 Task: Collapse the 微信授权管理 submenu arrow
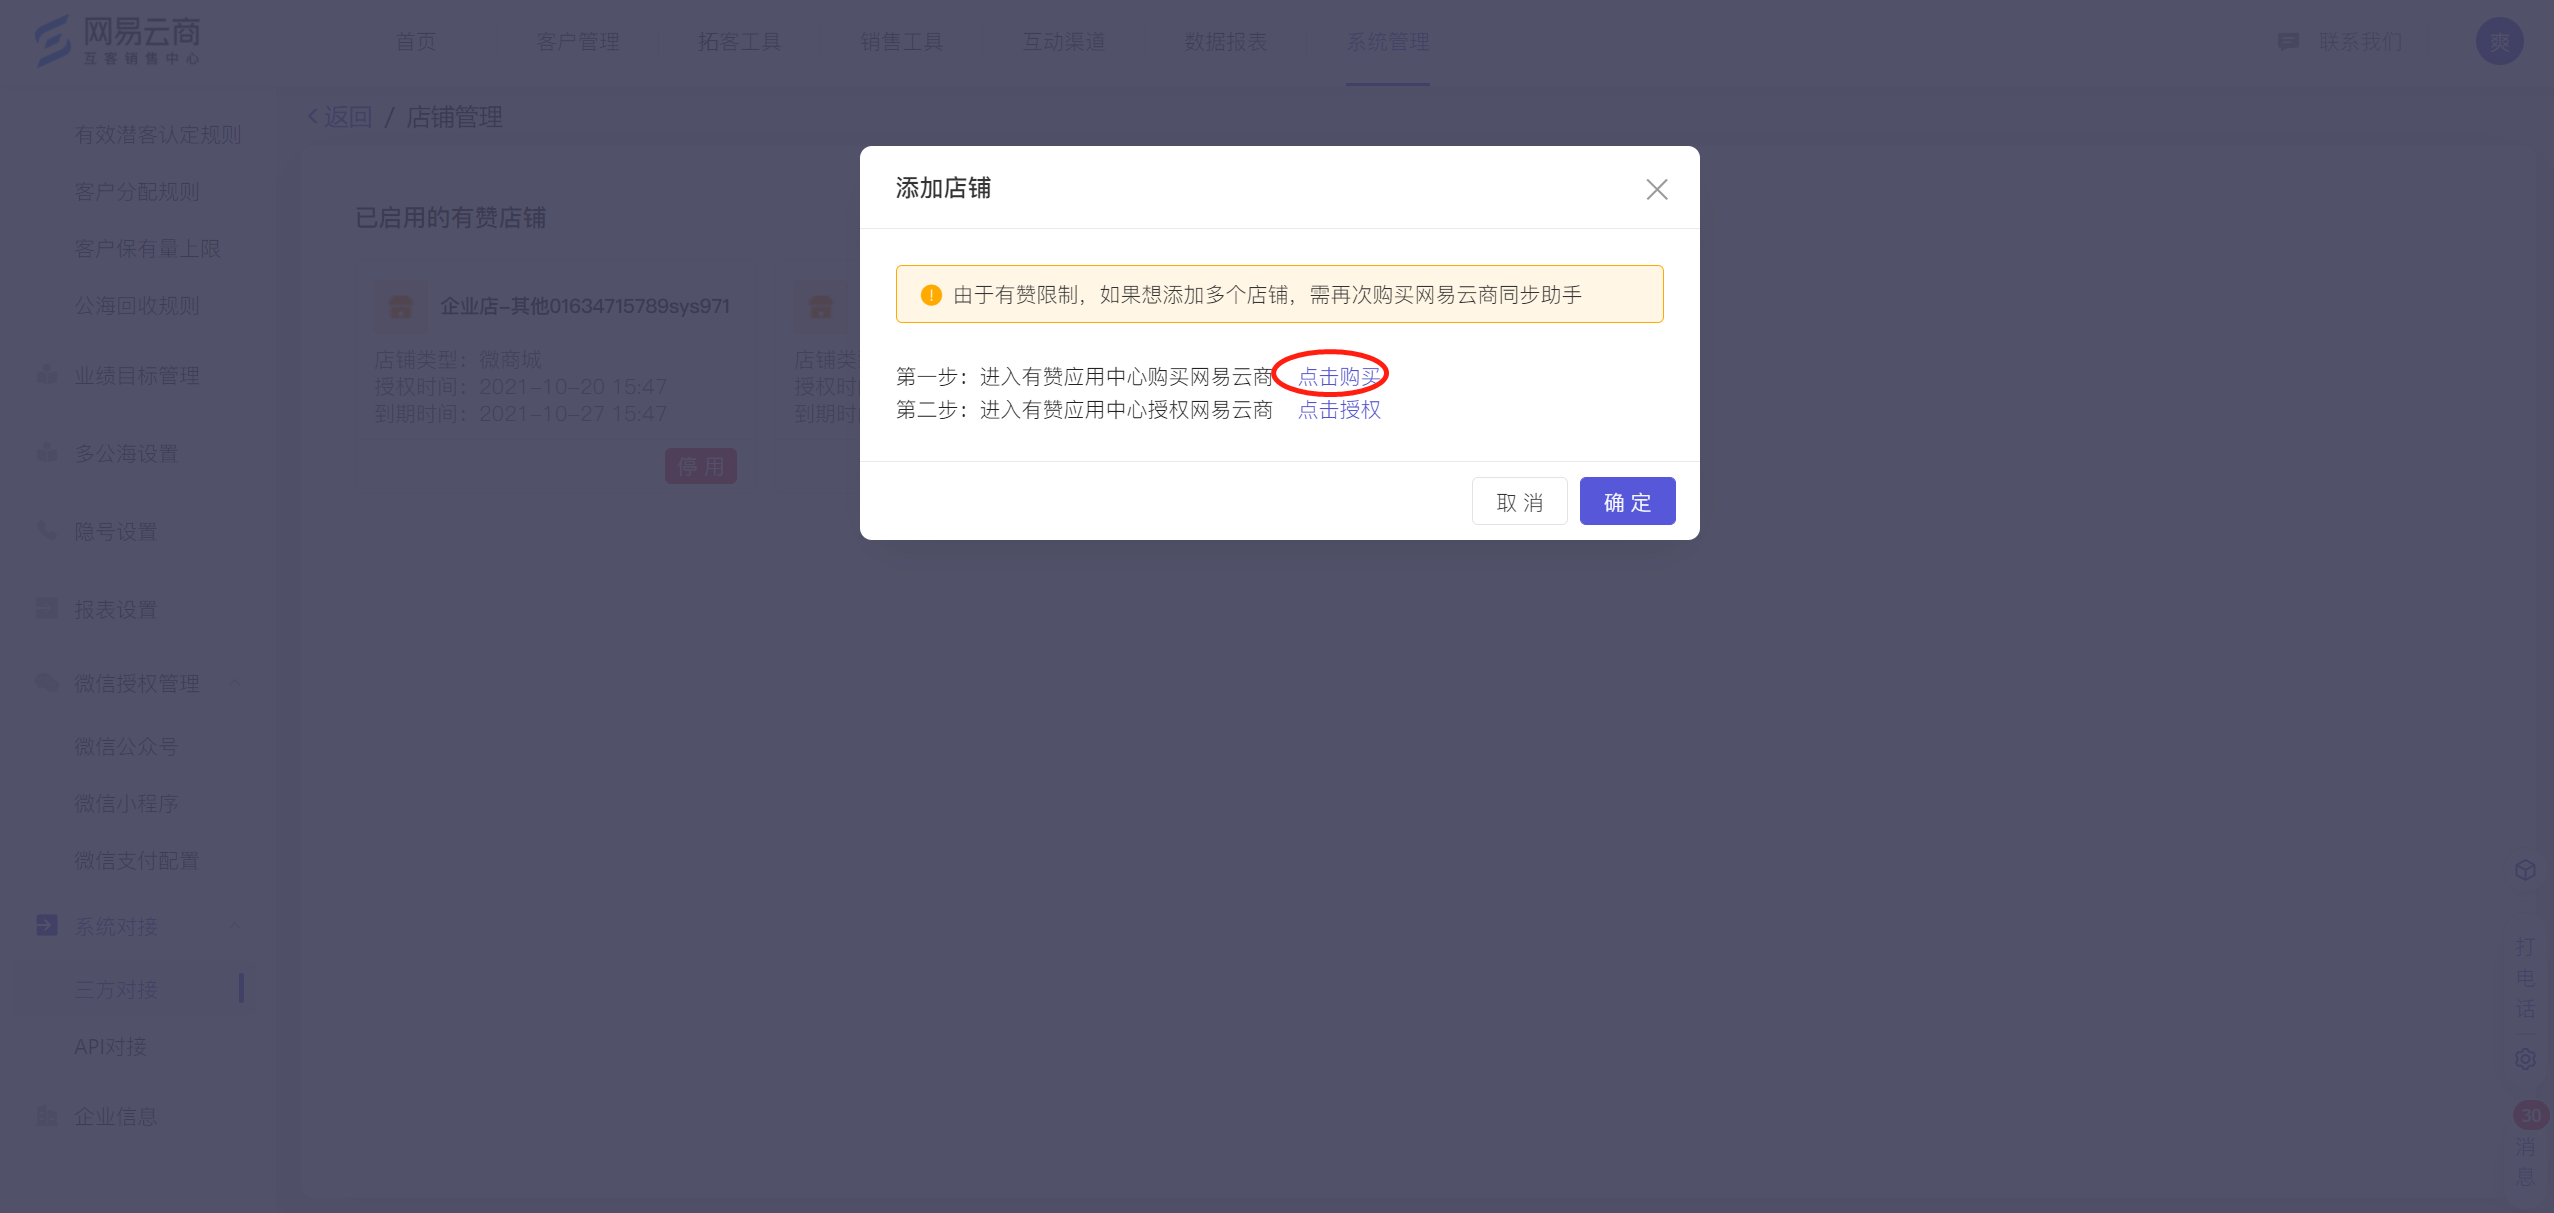[x=234, y=683]
